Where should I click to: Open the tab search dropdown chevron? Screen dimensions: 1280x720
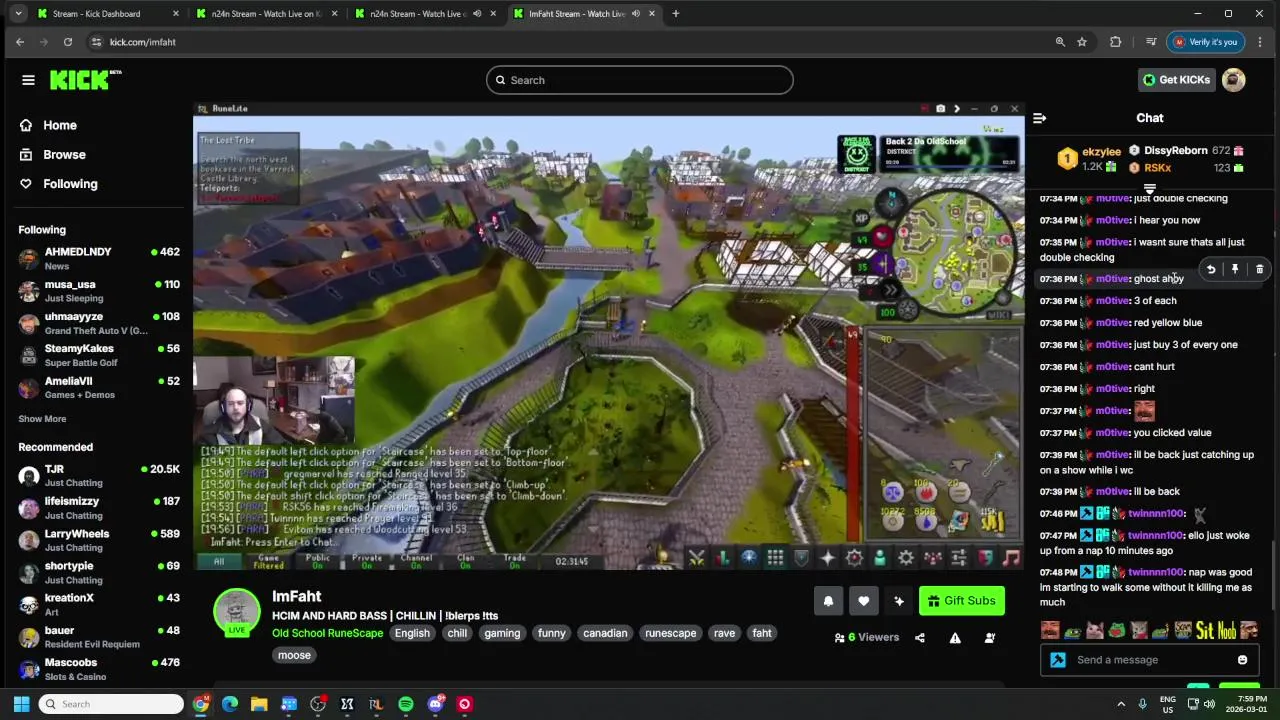point(18,14)
